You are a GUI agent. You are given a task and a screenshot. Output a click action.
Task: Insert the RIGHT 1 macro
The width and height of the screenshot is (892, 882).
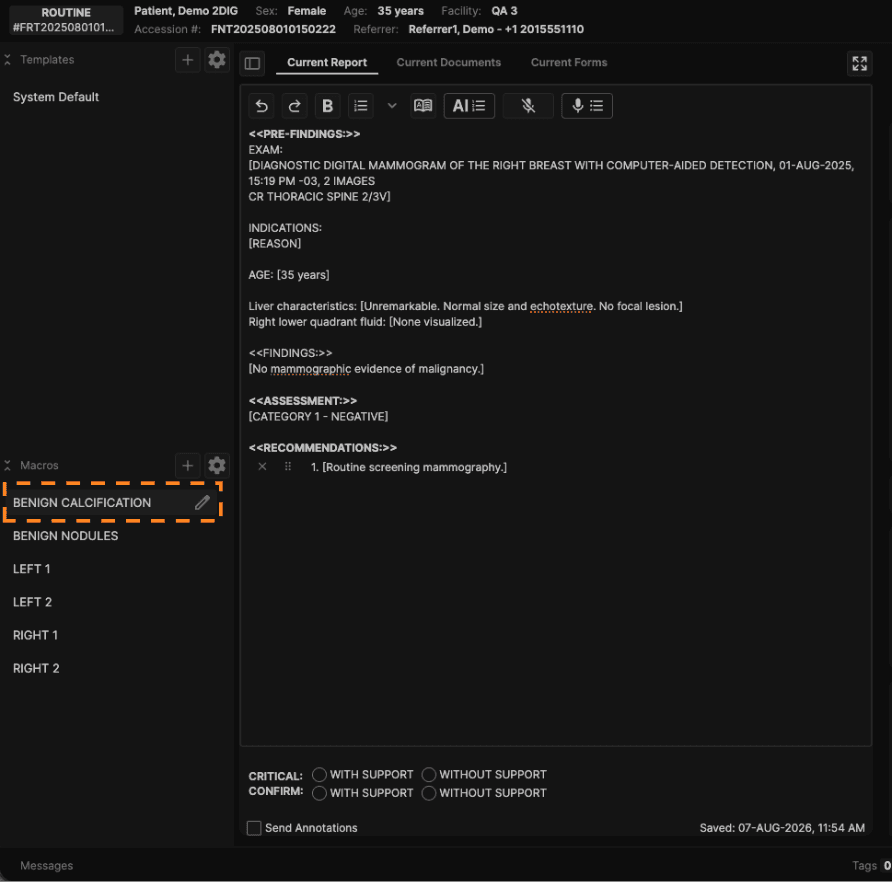click(x=35, y=635)
